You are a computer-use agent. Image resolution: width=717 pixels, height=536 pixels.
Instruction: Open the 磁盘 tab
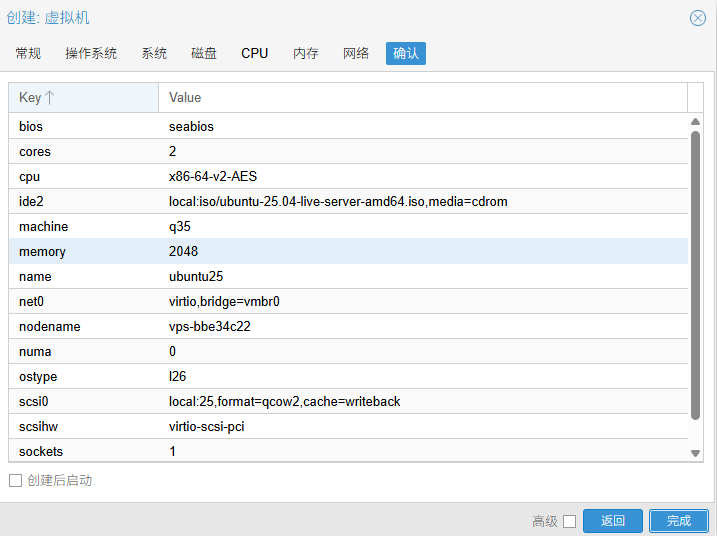pyautogui.click(x=204, y=53)
